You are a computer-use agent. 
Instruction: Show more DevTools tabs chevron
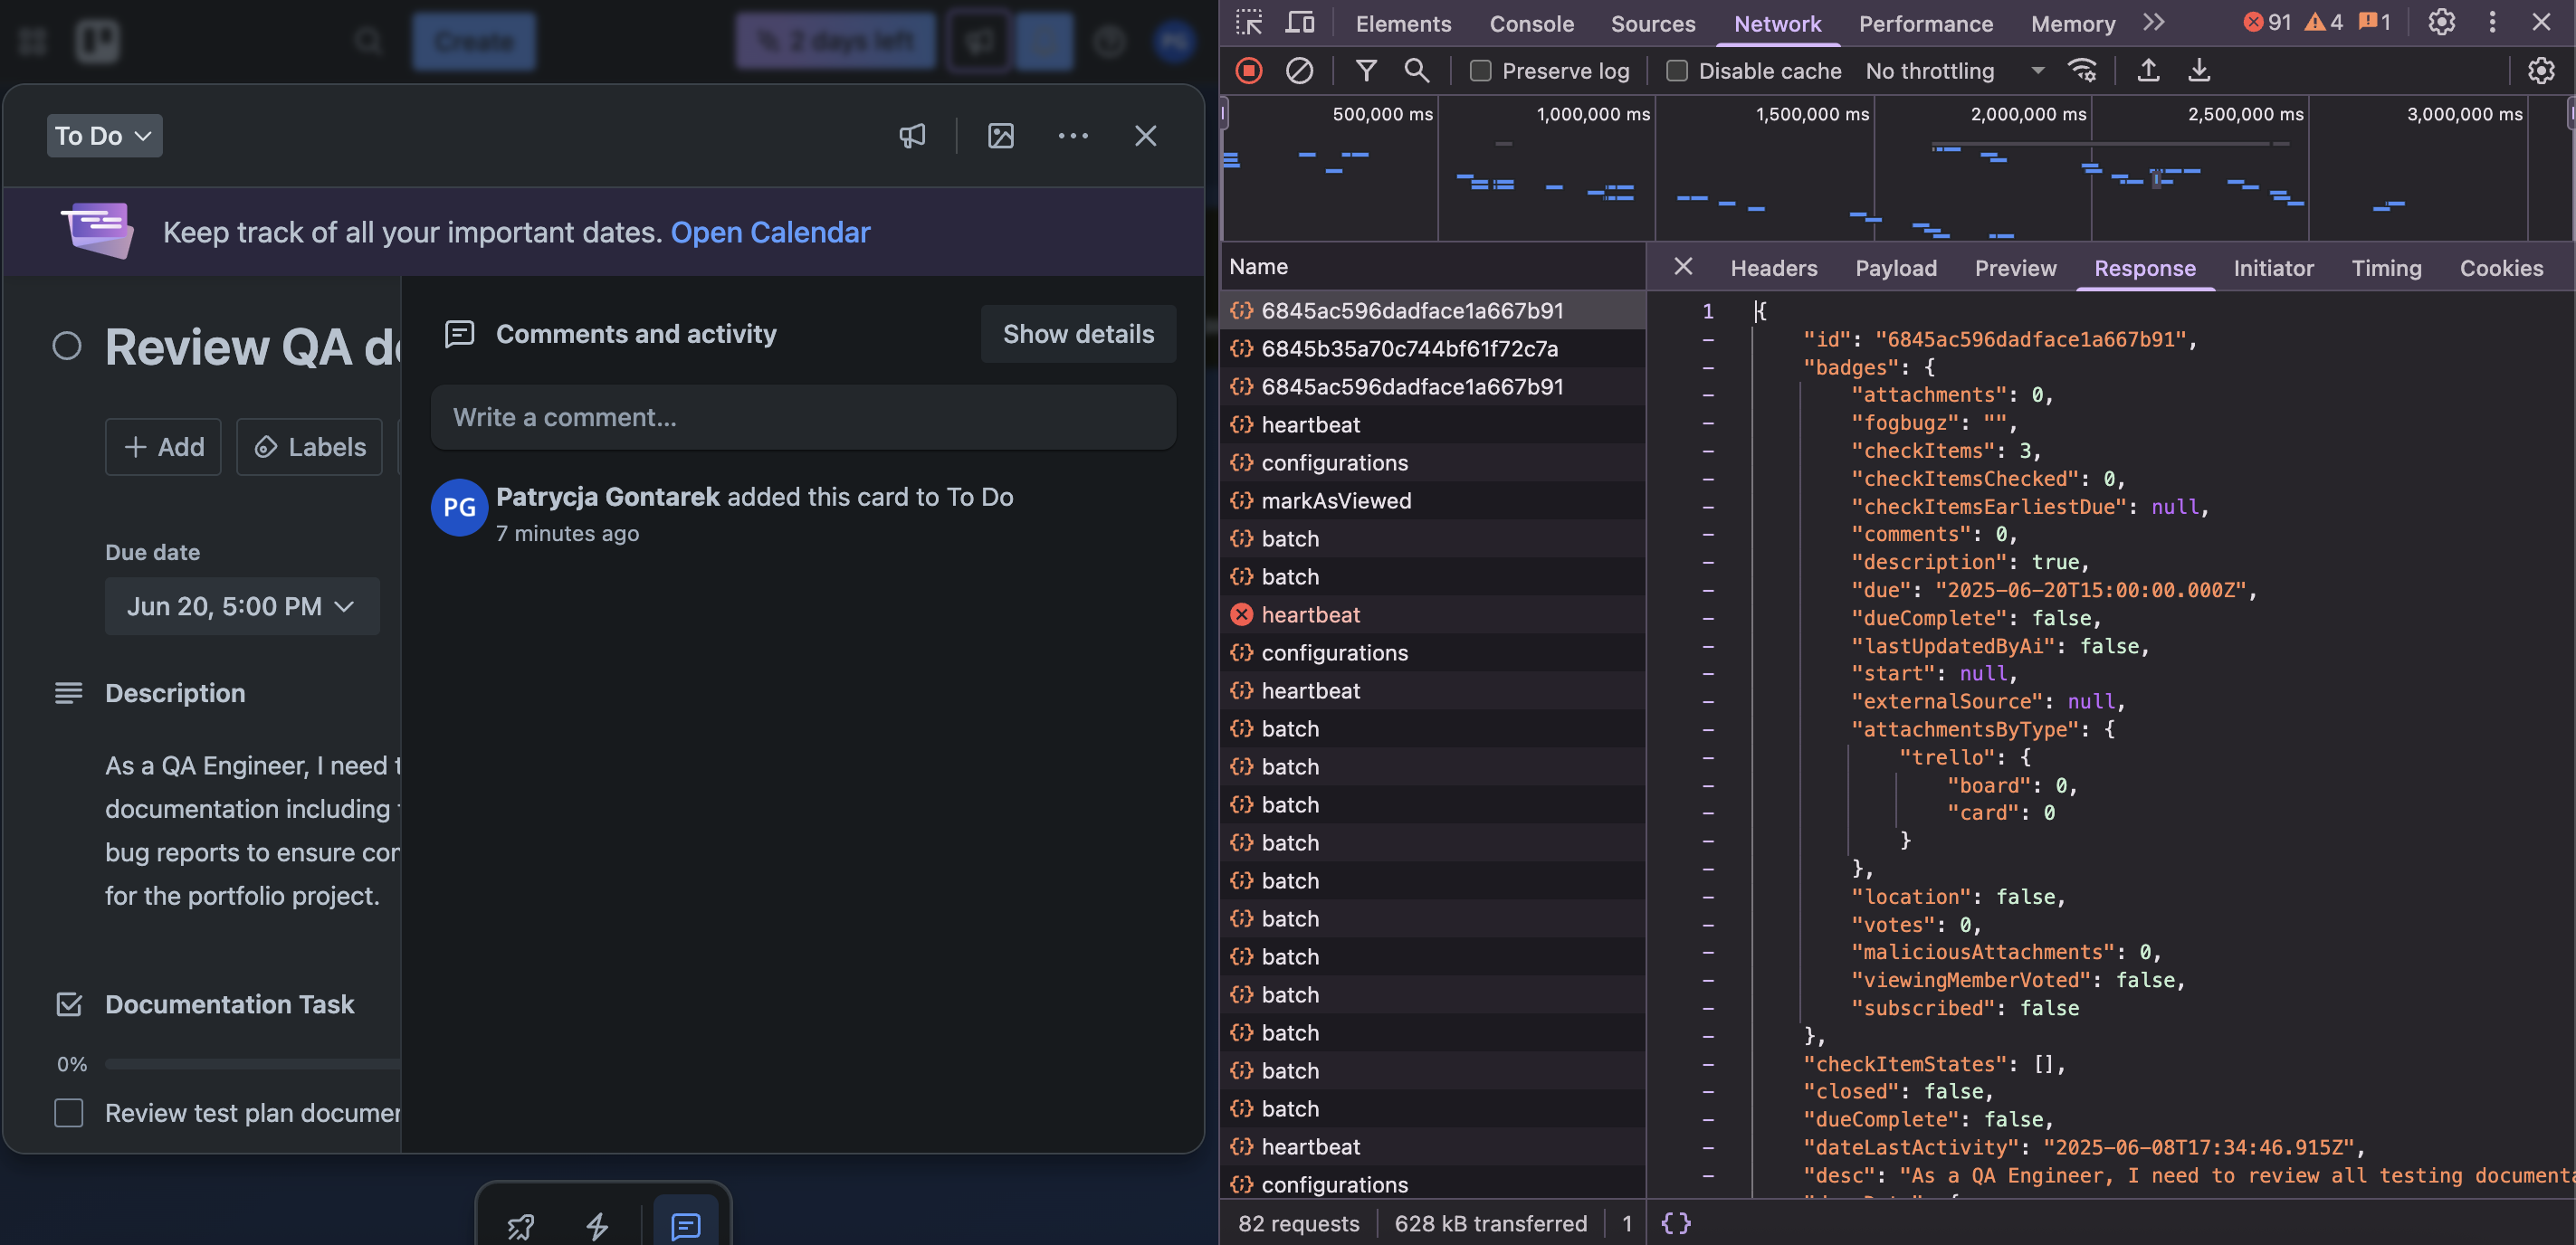click(x=2154, y=22)
